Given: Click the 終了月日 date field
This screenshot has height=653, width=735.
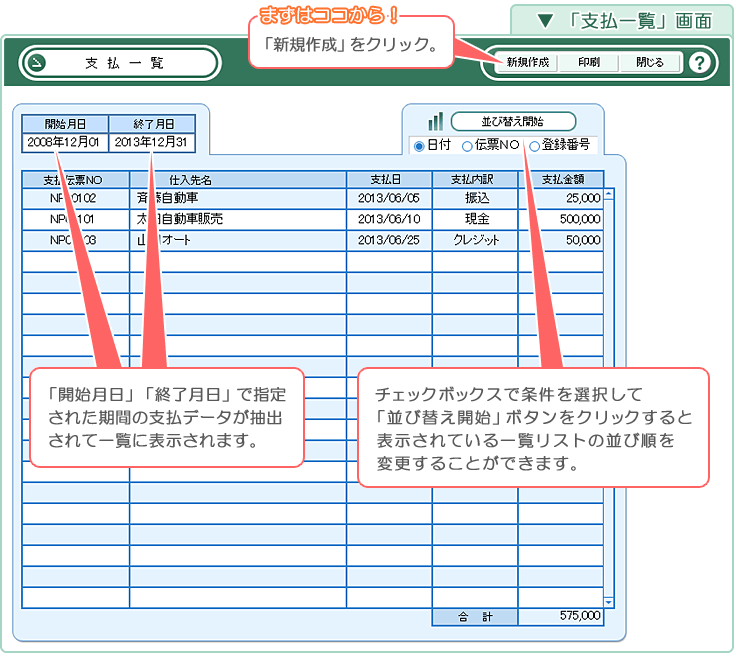Looking at the screenshot, I should 152,142.
